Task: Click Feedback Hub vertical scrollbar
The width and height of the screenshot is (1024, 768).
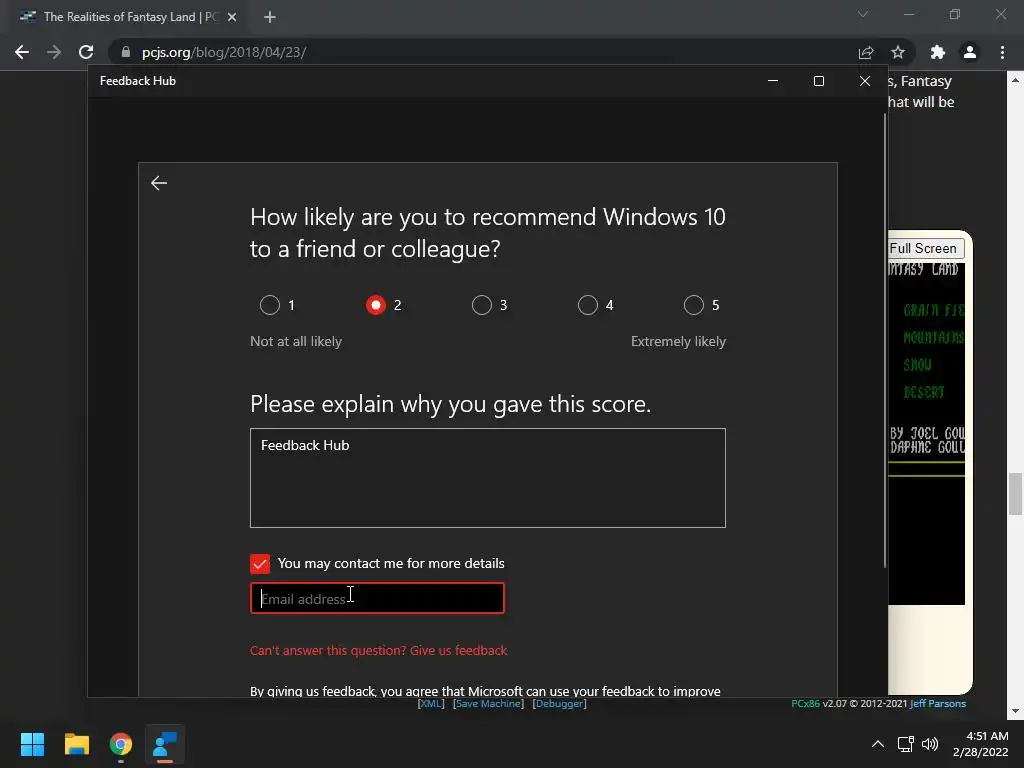Action: click(885, 340)
